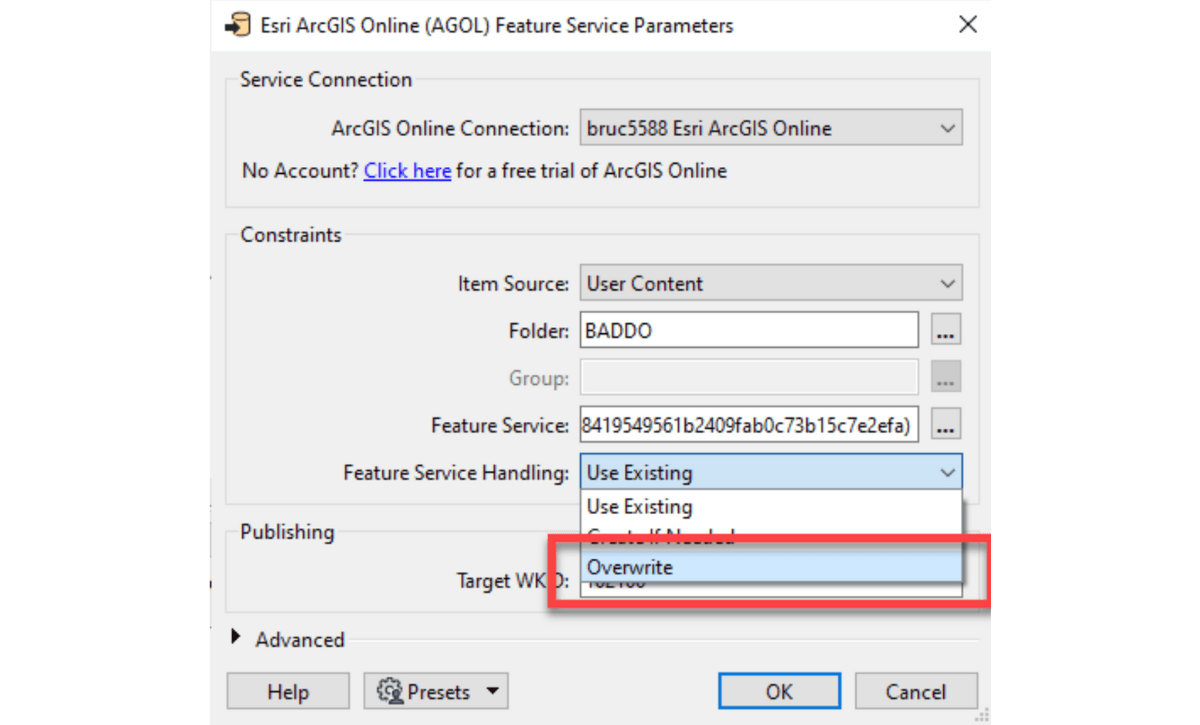Image resolution: width=1200 pixels, height=725 pixels.
Task: Click the Feature Service ID text field
Action: click(x=749, y=424)
